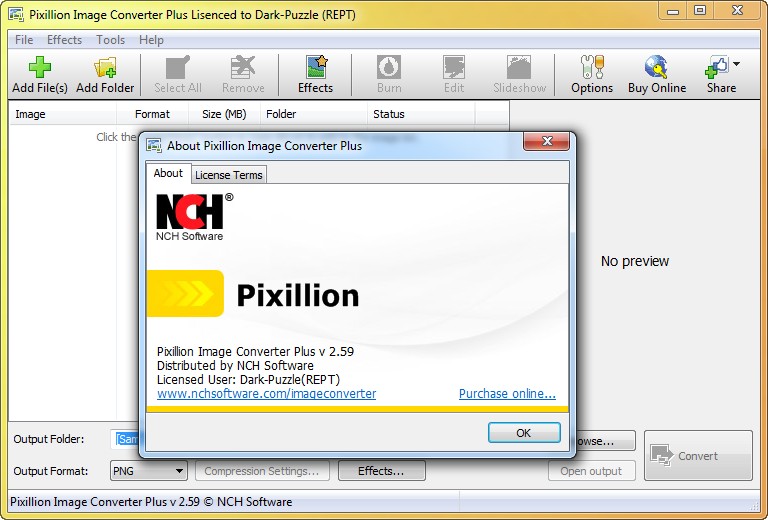This screenshot has width=768, height=520.
Task: Click 'Distributed by NCH Software' text
Action: pyautogui.click(x=235, y=366)
